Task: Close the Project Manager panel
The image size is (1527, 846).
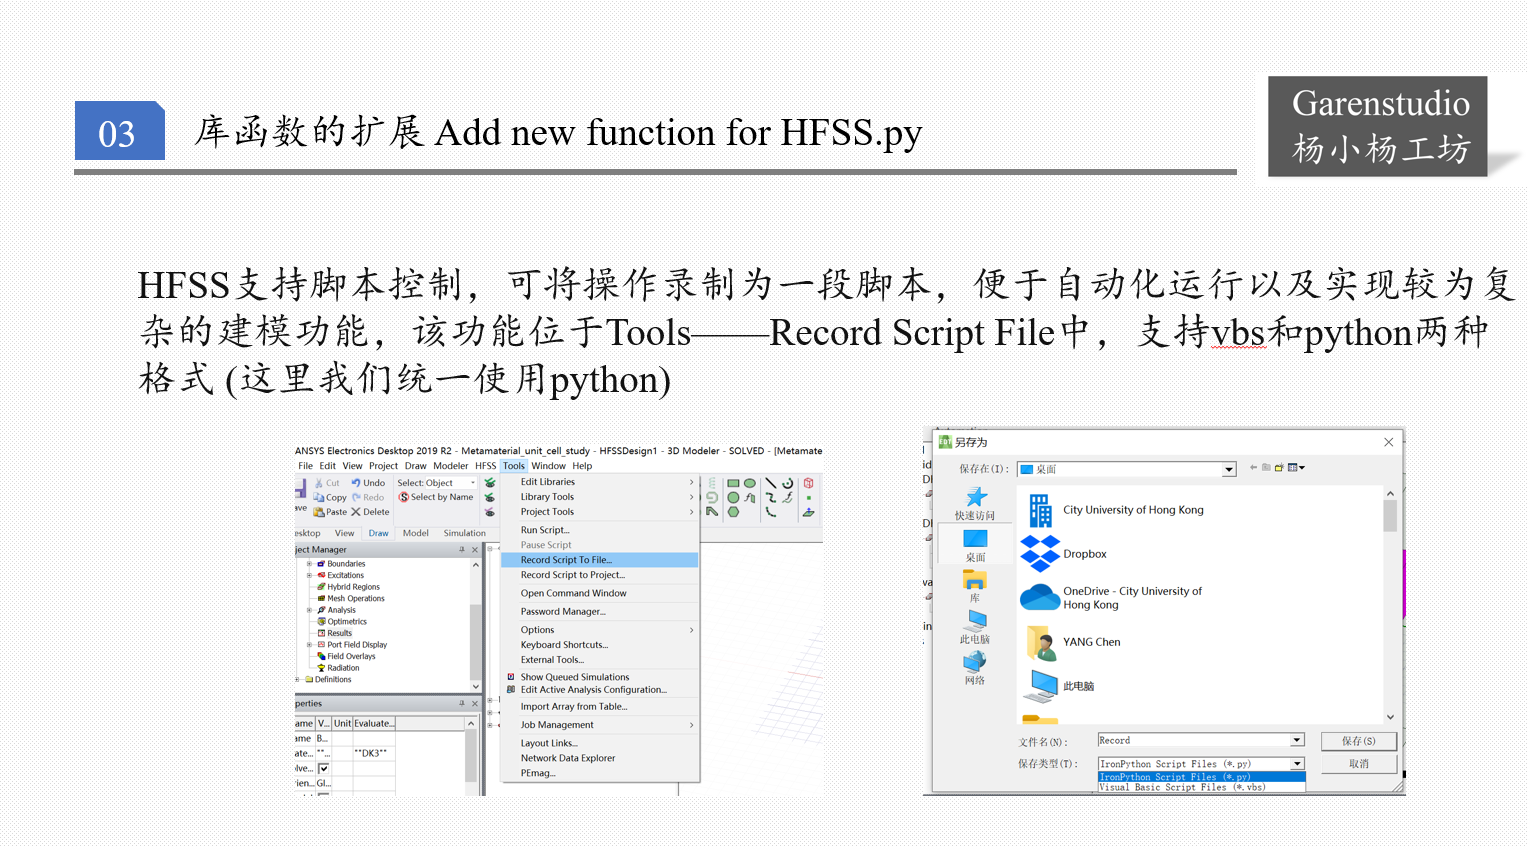Action: coord(475,549)
